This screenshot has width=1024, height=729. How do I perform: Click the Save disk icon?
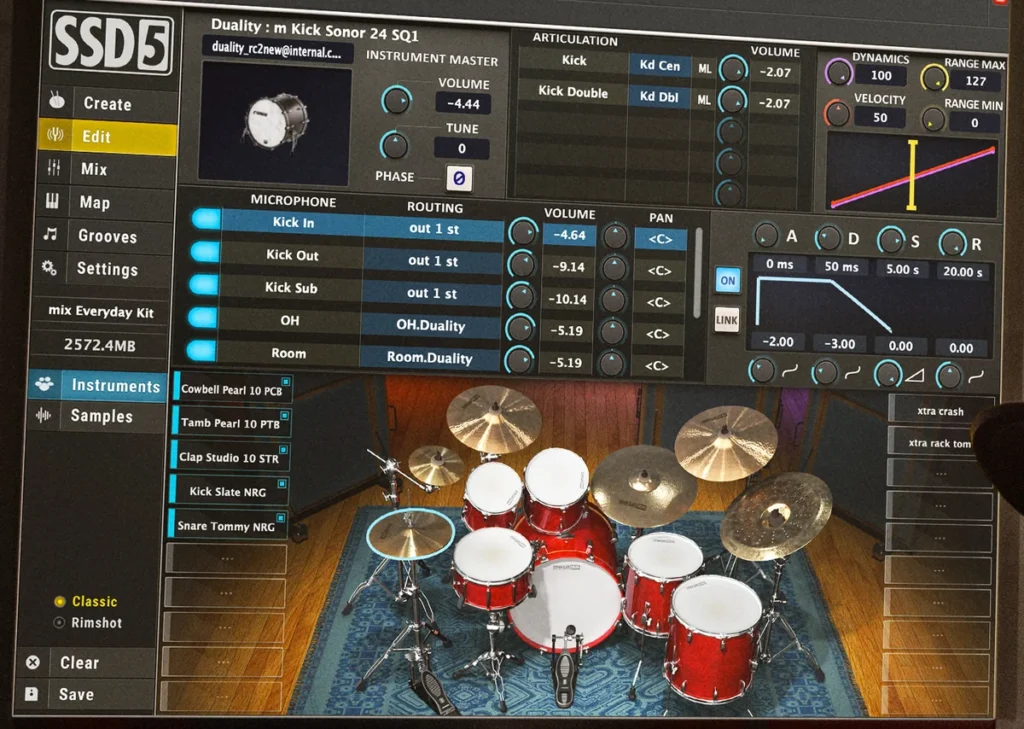click(x=31, y=694)
